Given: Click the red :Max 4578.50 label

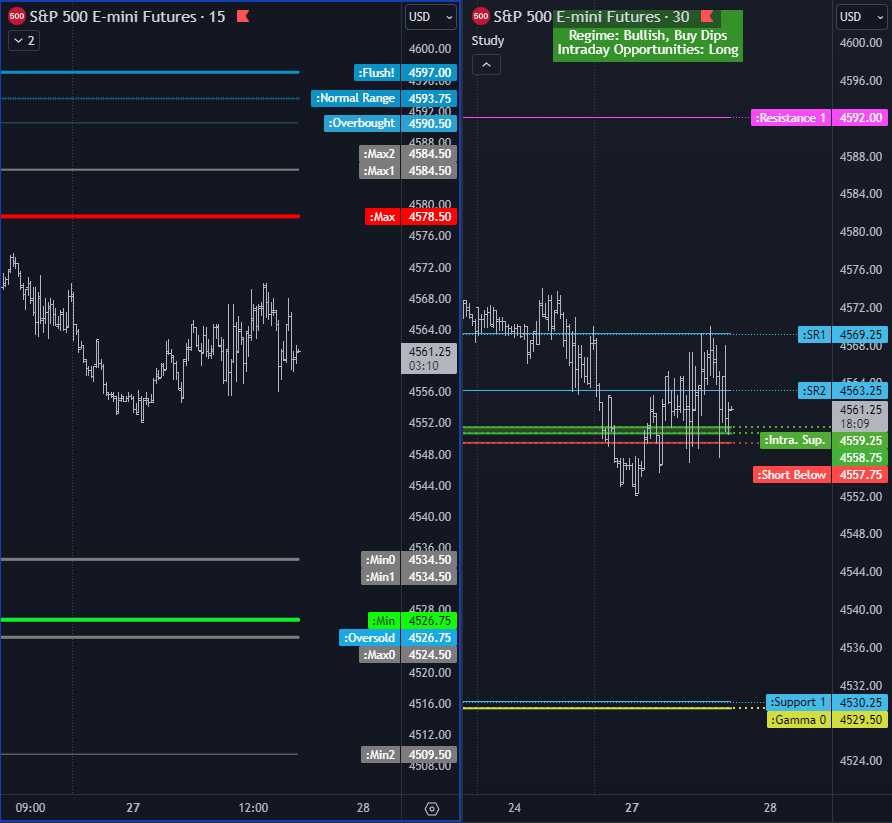Looking at the screenshot, I should point(411,217).
